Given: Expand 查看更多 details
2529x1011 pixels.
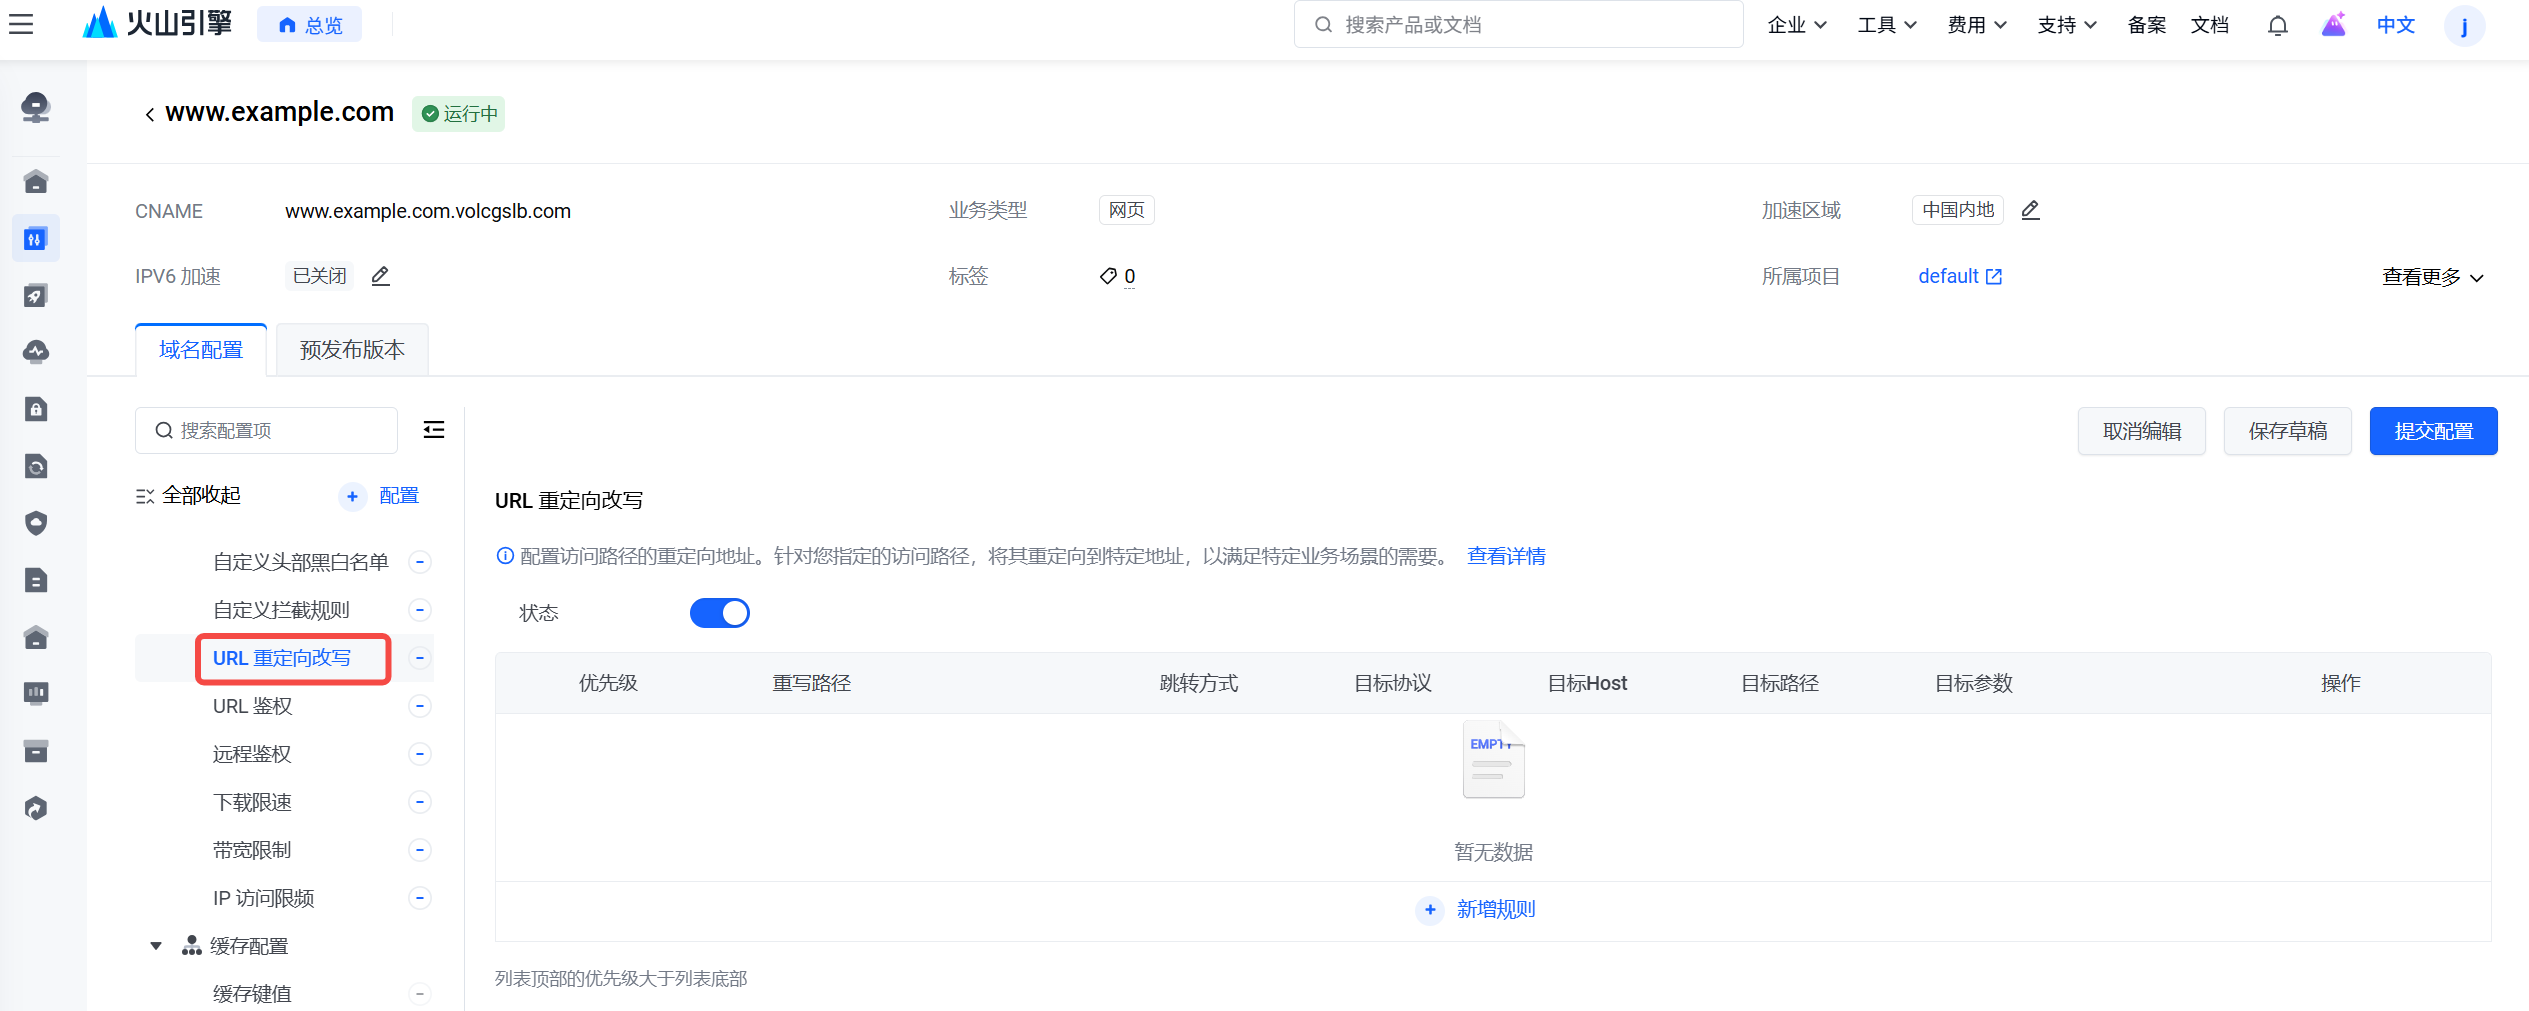Looking at the screenshot, I should tap(2432, 277).
